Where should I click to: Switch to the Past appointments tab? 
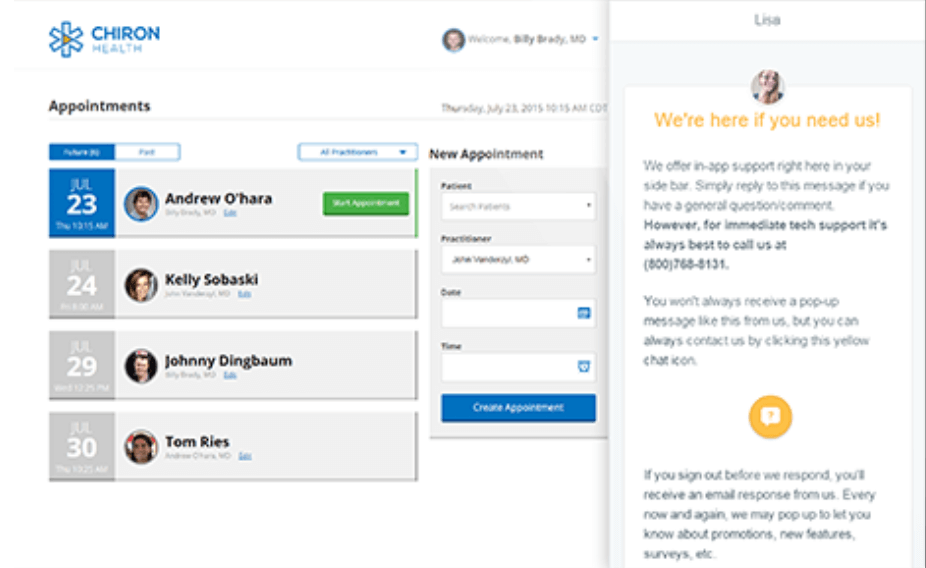click(x=147, y=152)
